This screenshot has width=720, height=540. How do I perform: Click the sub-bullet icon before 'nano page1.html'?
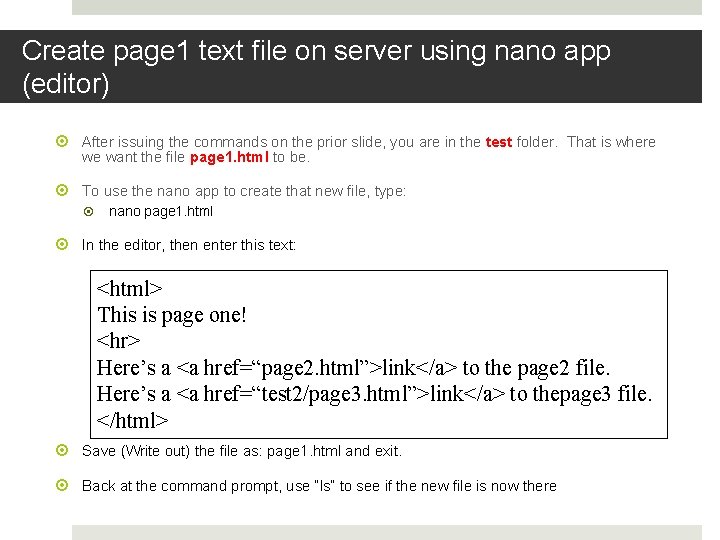pyautogui.click(x=89, y=211)
